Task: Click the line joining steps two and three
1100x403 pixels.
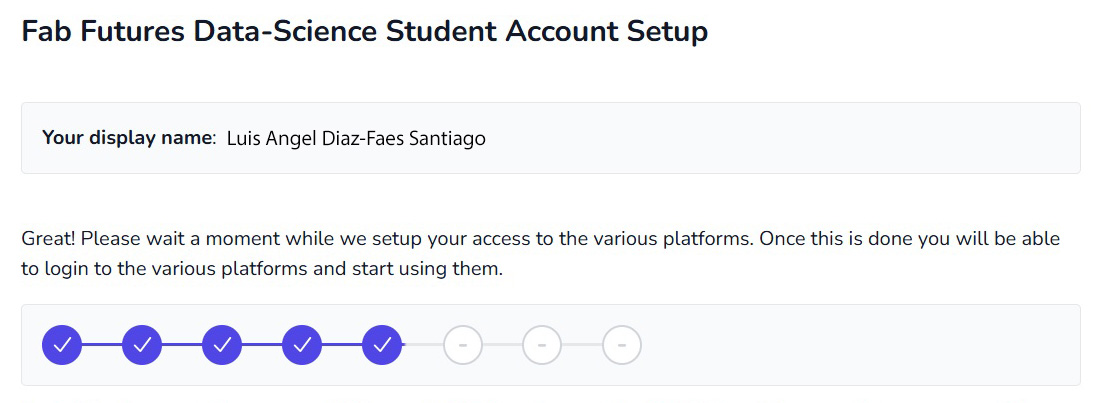Action: point(182,345)
